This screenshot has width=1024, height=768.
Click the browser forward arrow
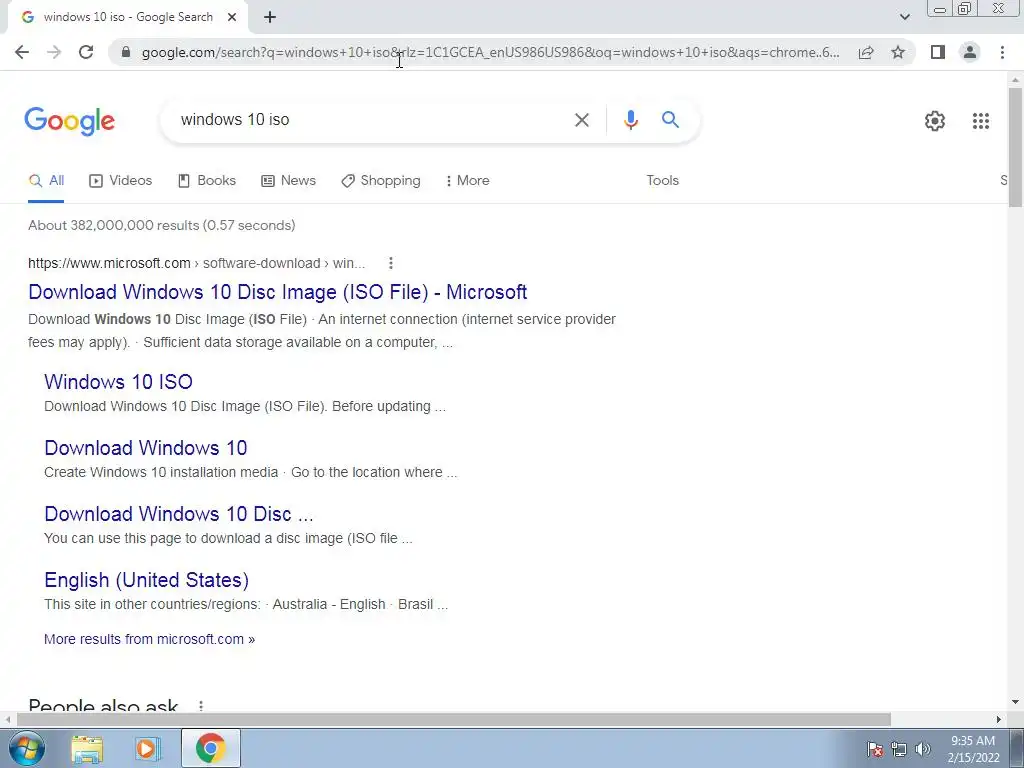click(54, 52)
